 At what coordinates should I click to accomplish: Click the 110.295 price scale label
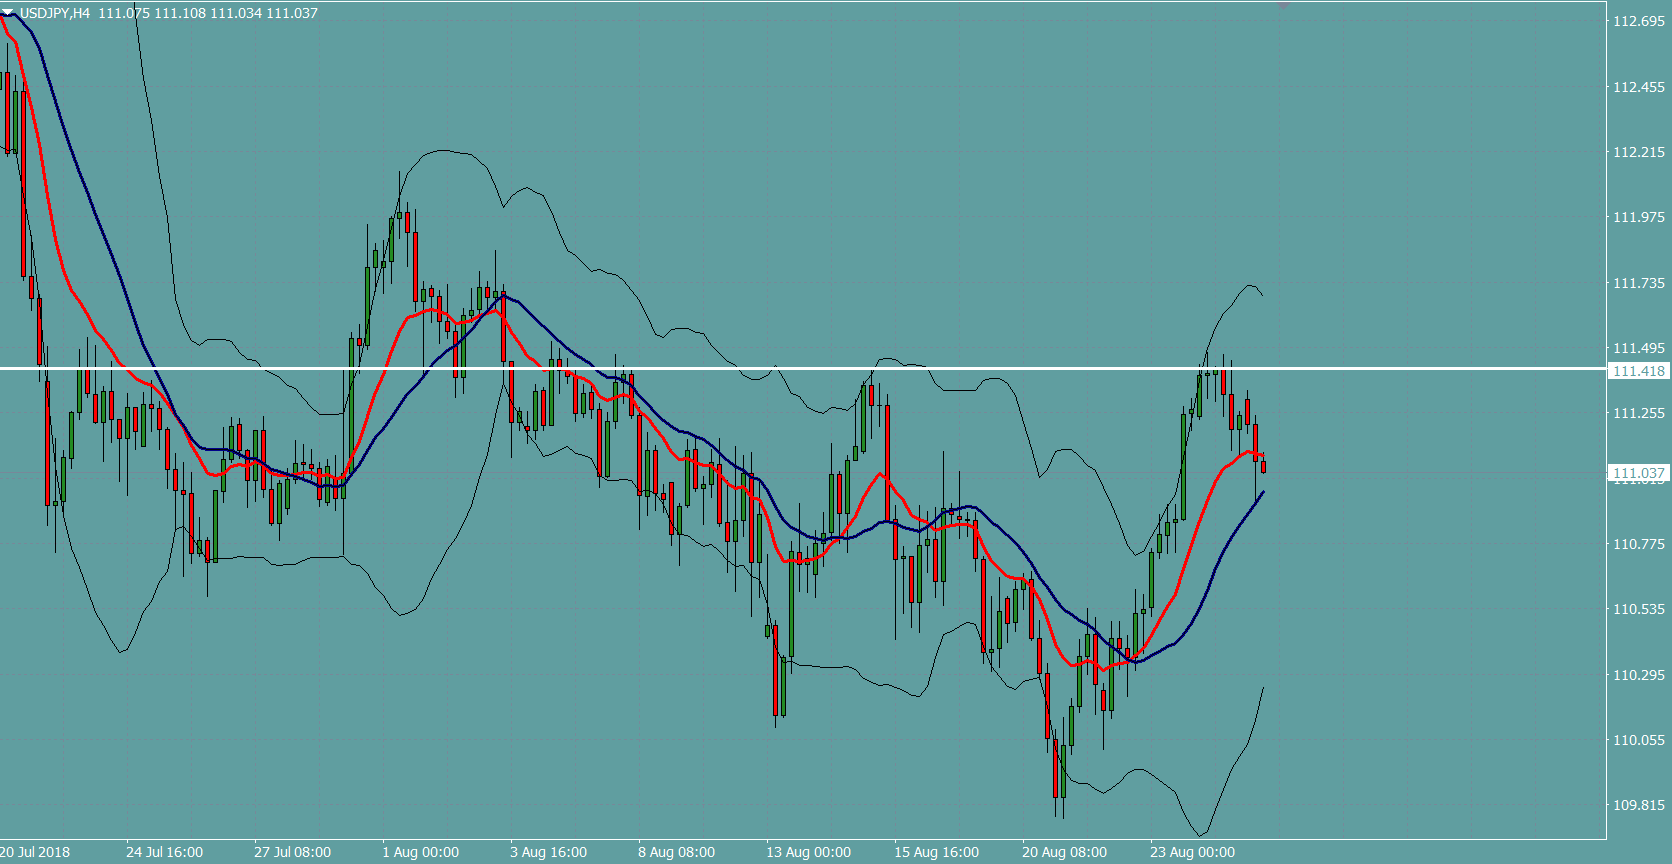click(x=1638, y=675)
